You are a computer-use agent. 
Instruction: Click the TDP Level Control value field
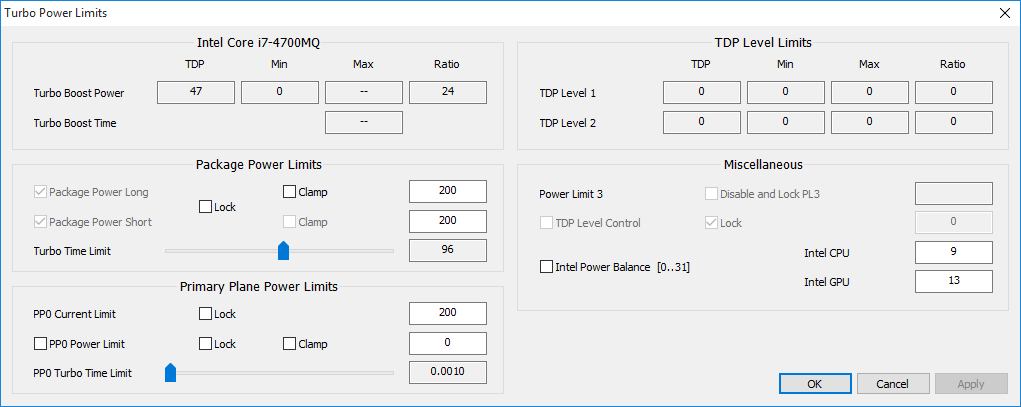pyautogui.click(x=954, y=222)
